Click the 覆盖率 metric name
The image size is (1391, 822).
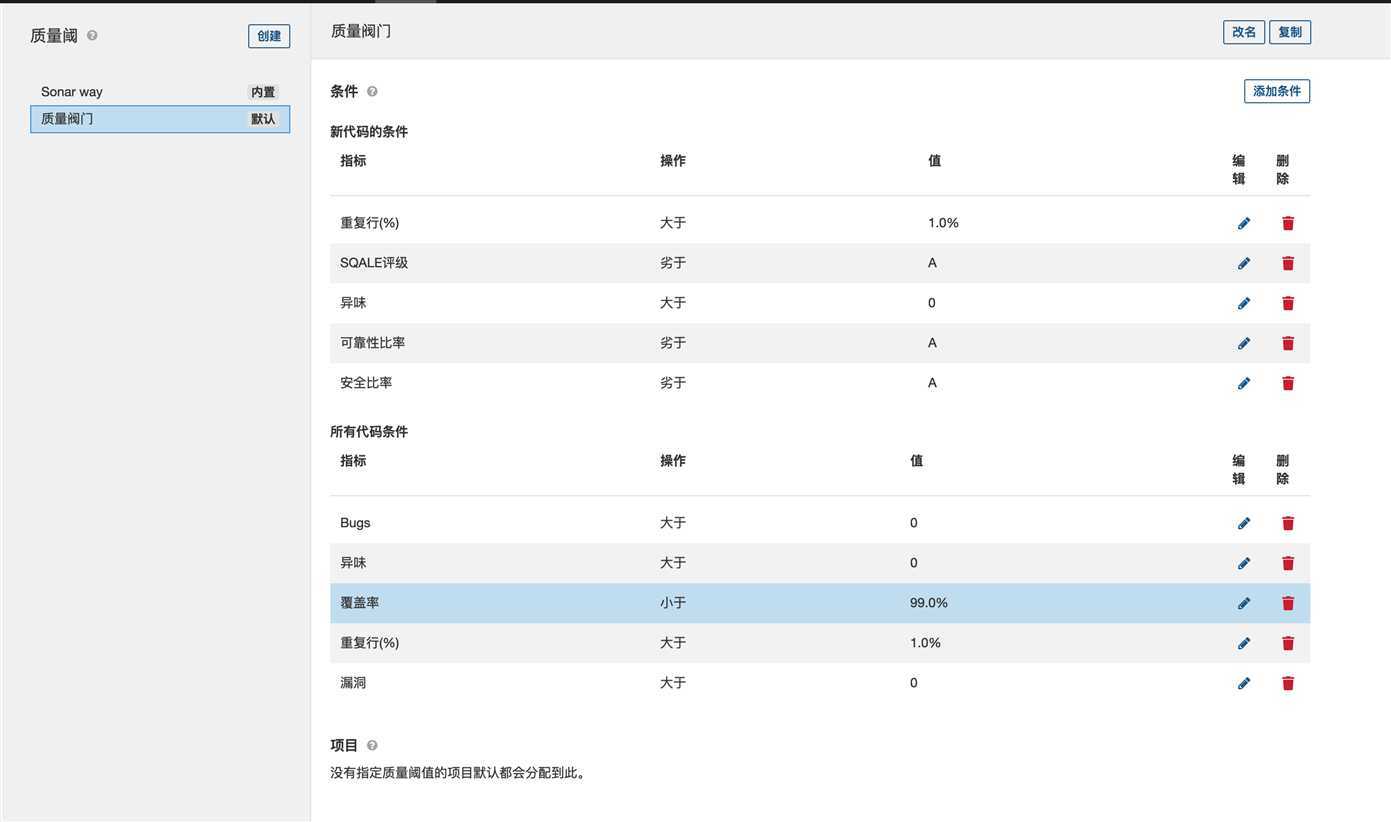click(360, 603)
